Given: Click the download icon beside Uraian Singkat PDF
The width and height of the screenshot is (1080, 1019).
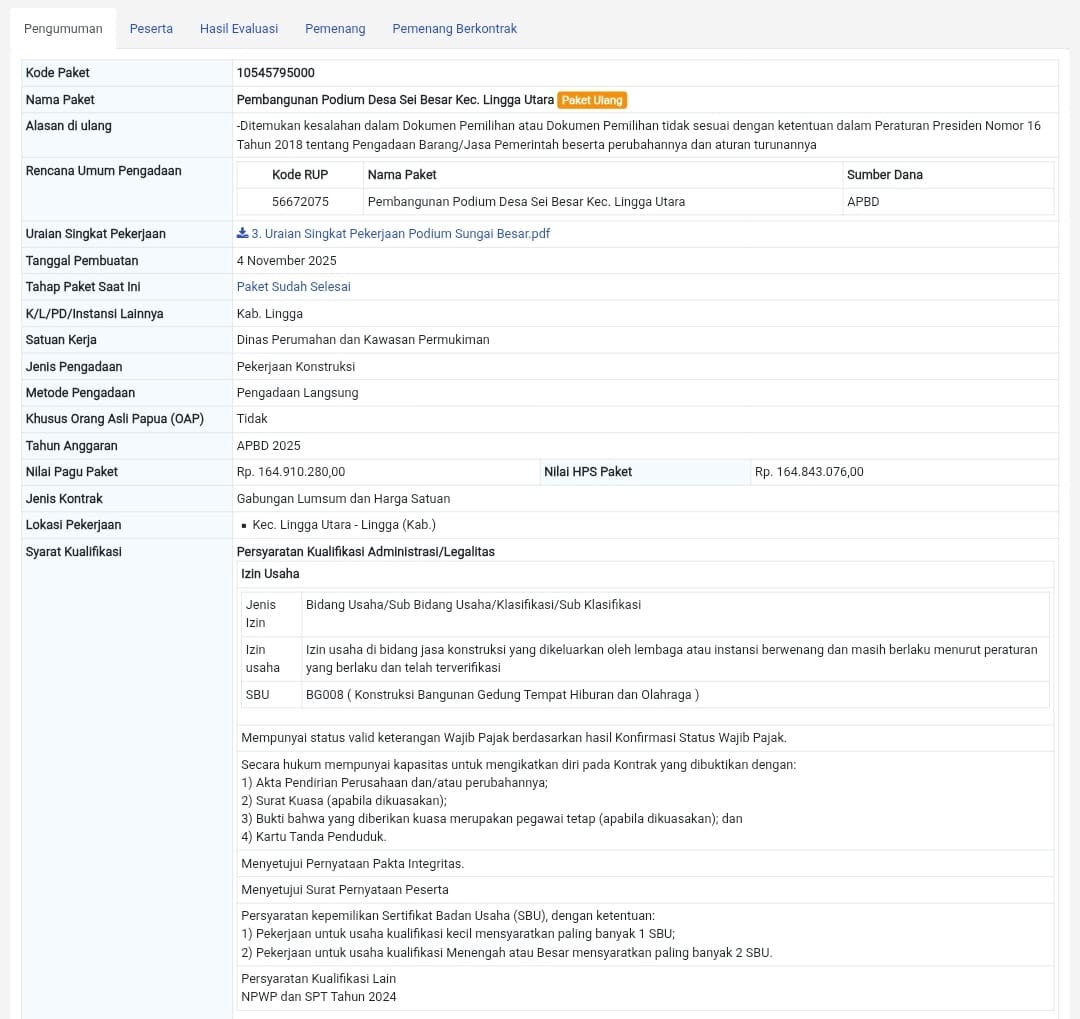Looking at the screenshot, I should [x=242, y=234].
